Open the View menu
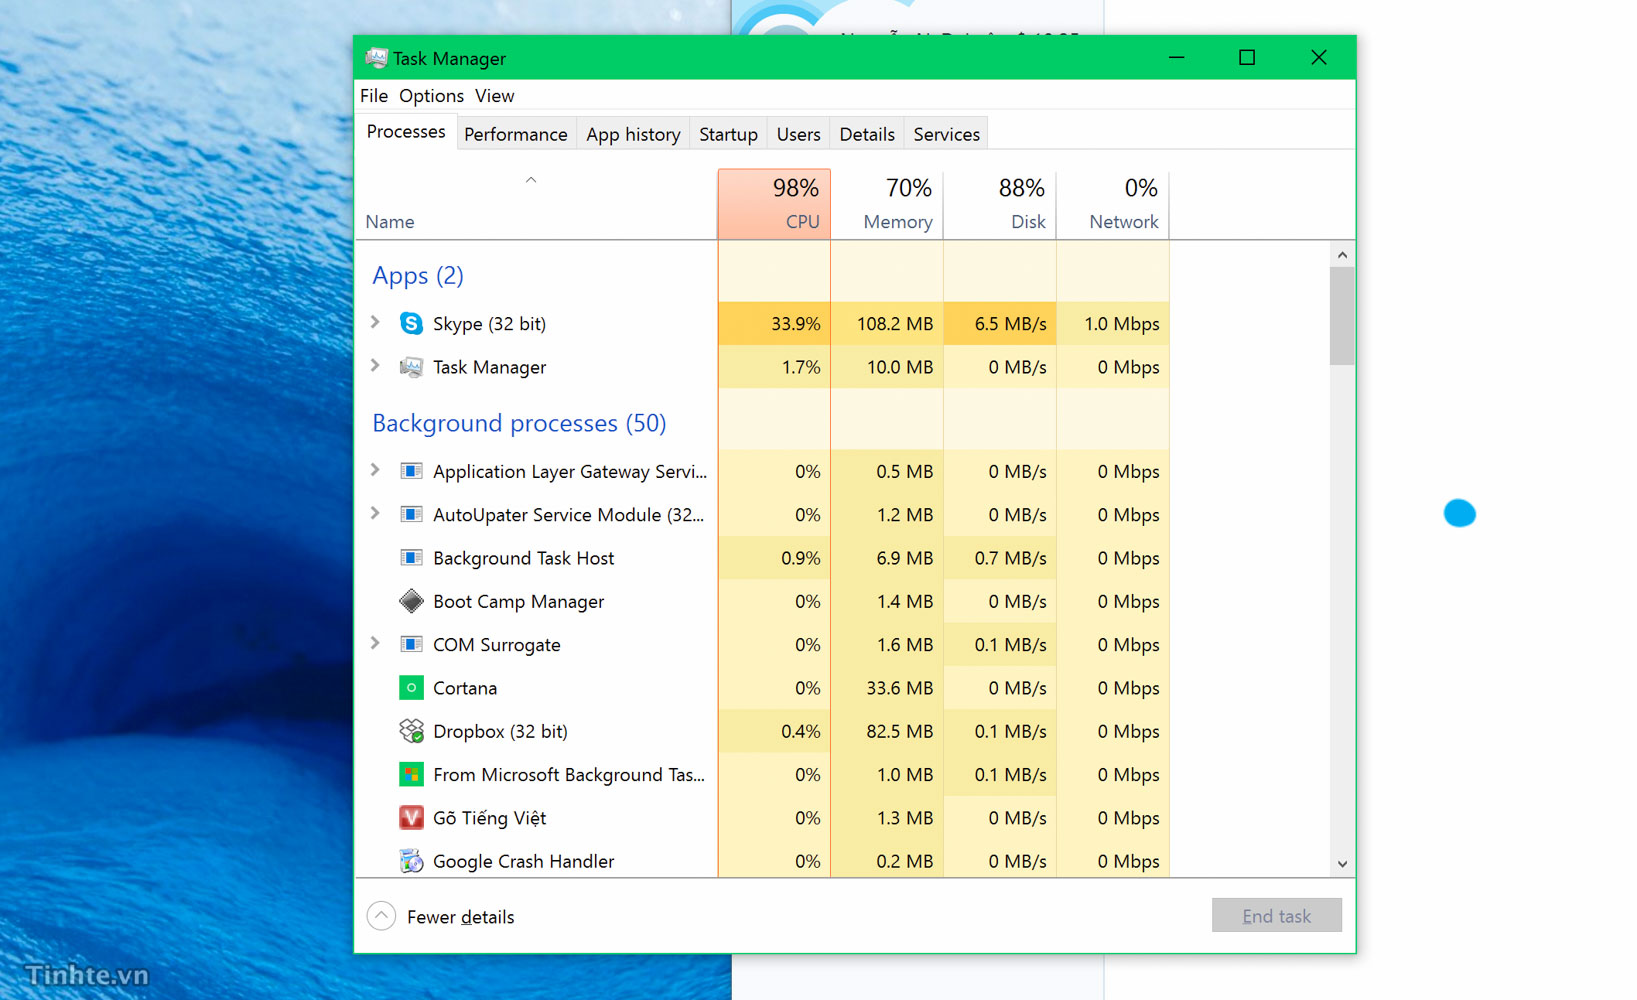 (x=494, y=96)
